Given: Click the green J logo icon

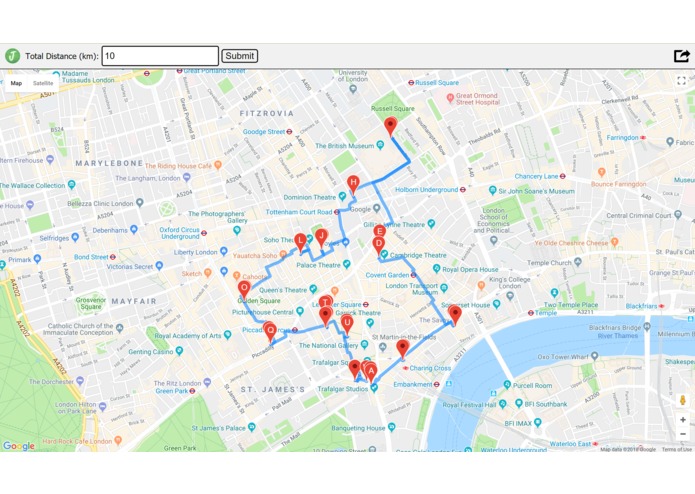Looking at the screenshot, I should point(12,56).
